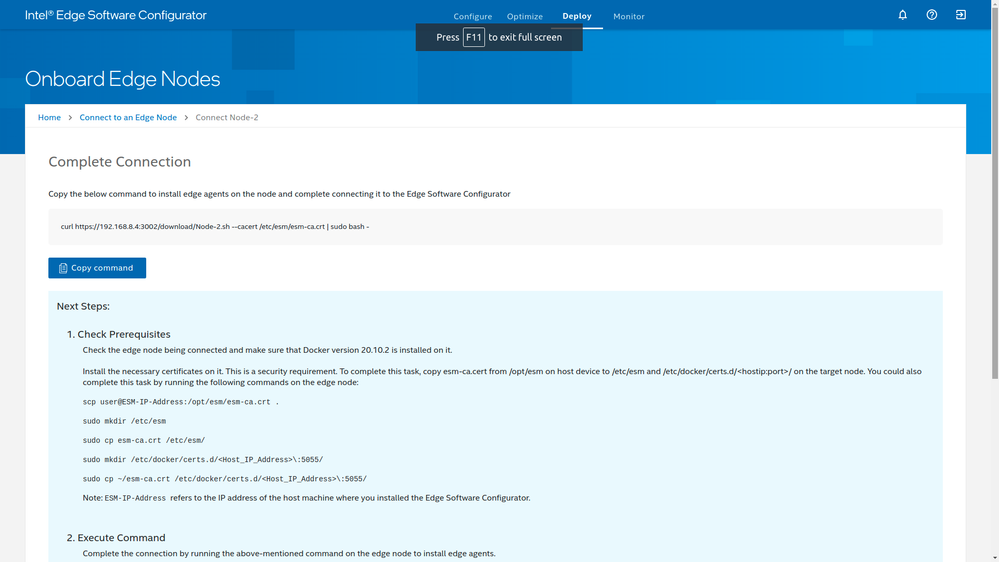The width and height of the screenshot is (999, 562).
Task: Go to Home breadcrumb link
Action: click(x=49, y=117)
